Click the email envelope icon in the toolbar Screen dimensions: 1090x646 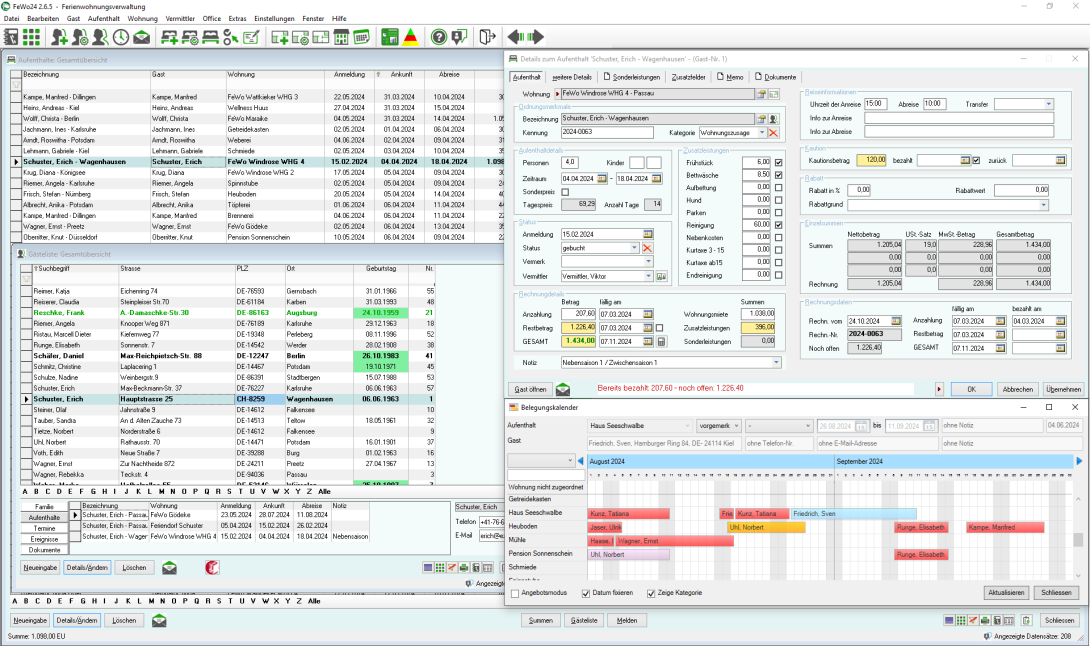pyautogui.click(x=141, y=37)
